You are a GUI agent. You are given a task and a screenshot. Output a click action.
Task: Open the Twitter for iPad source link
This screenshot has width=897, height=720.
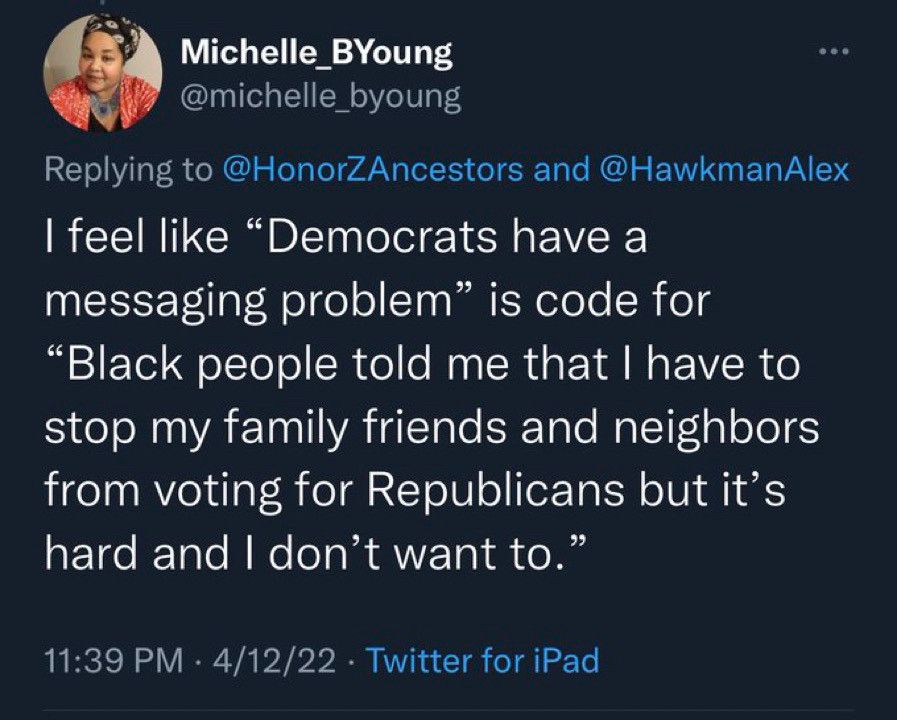483,660
